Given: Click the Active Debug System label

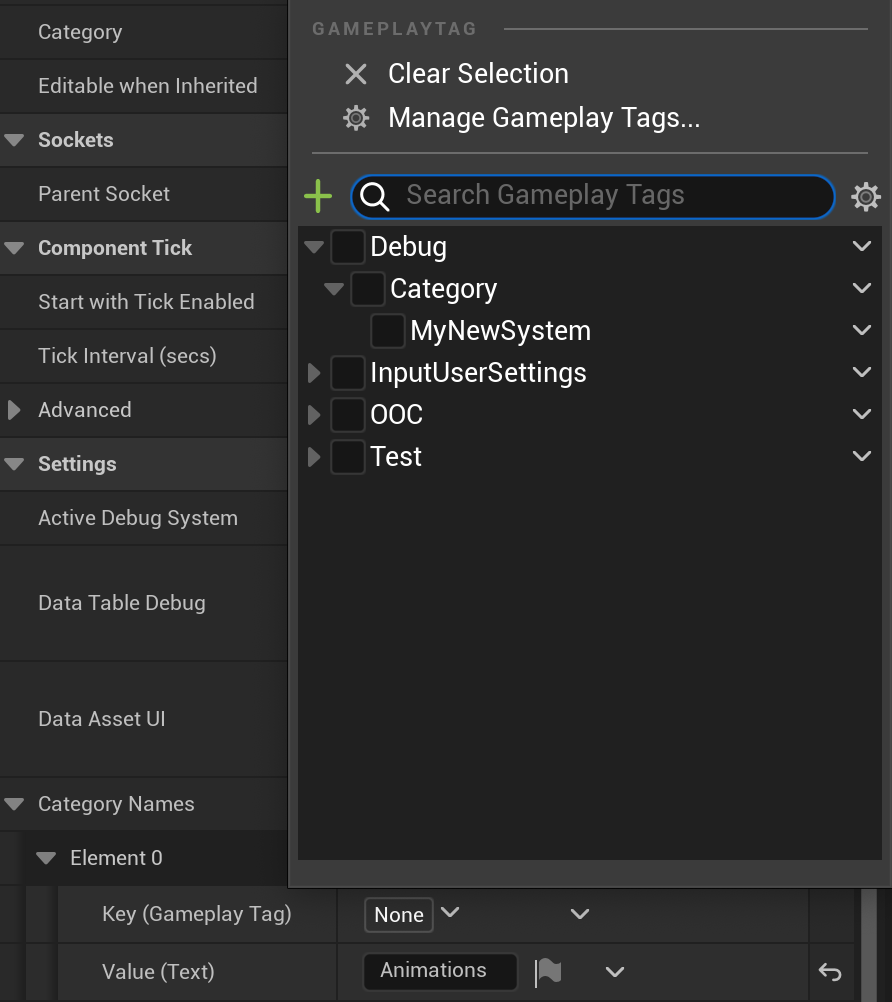Looking at the screenshot, I should (x=138, y=518).
